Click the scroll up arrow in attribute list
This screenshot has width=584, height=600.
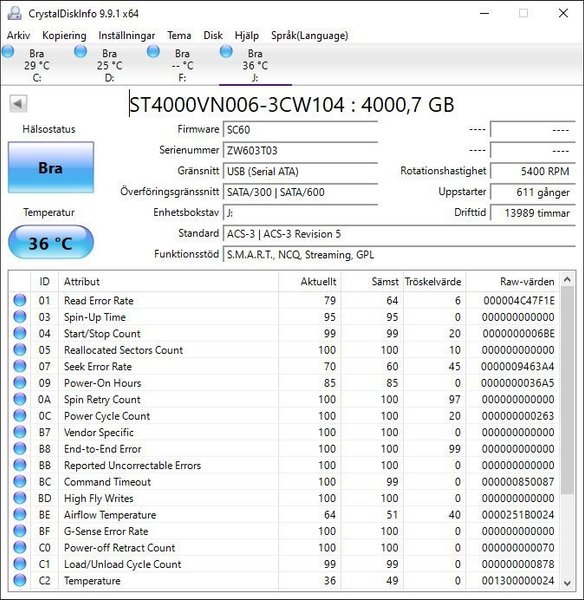568,280
